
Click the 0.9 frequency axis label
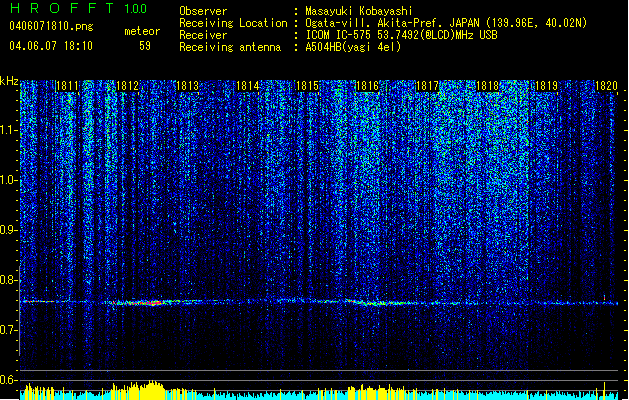[x=9, y=230]
